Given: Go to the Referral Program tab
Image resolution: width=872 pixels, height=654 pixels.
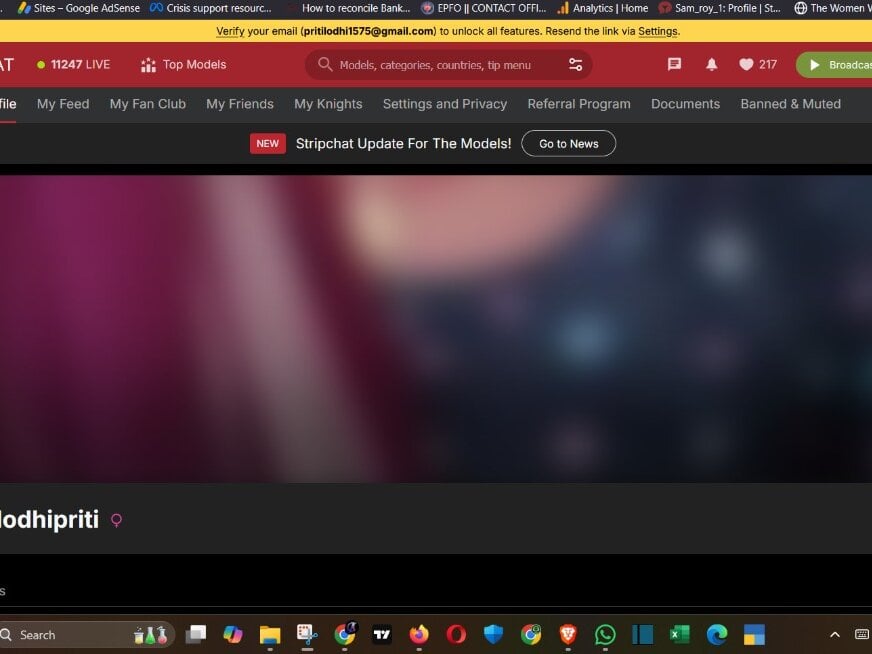Looking at the screenshot, I should pos(579,104).
